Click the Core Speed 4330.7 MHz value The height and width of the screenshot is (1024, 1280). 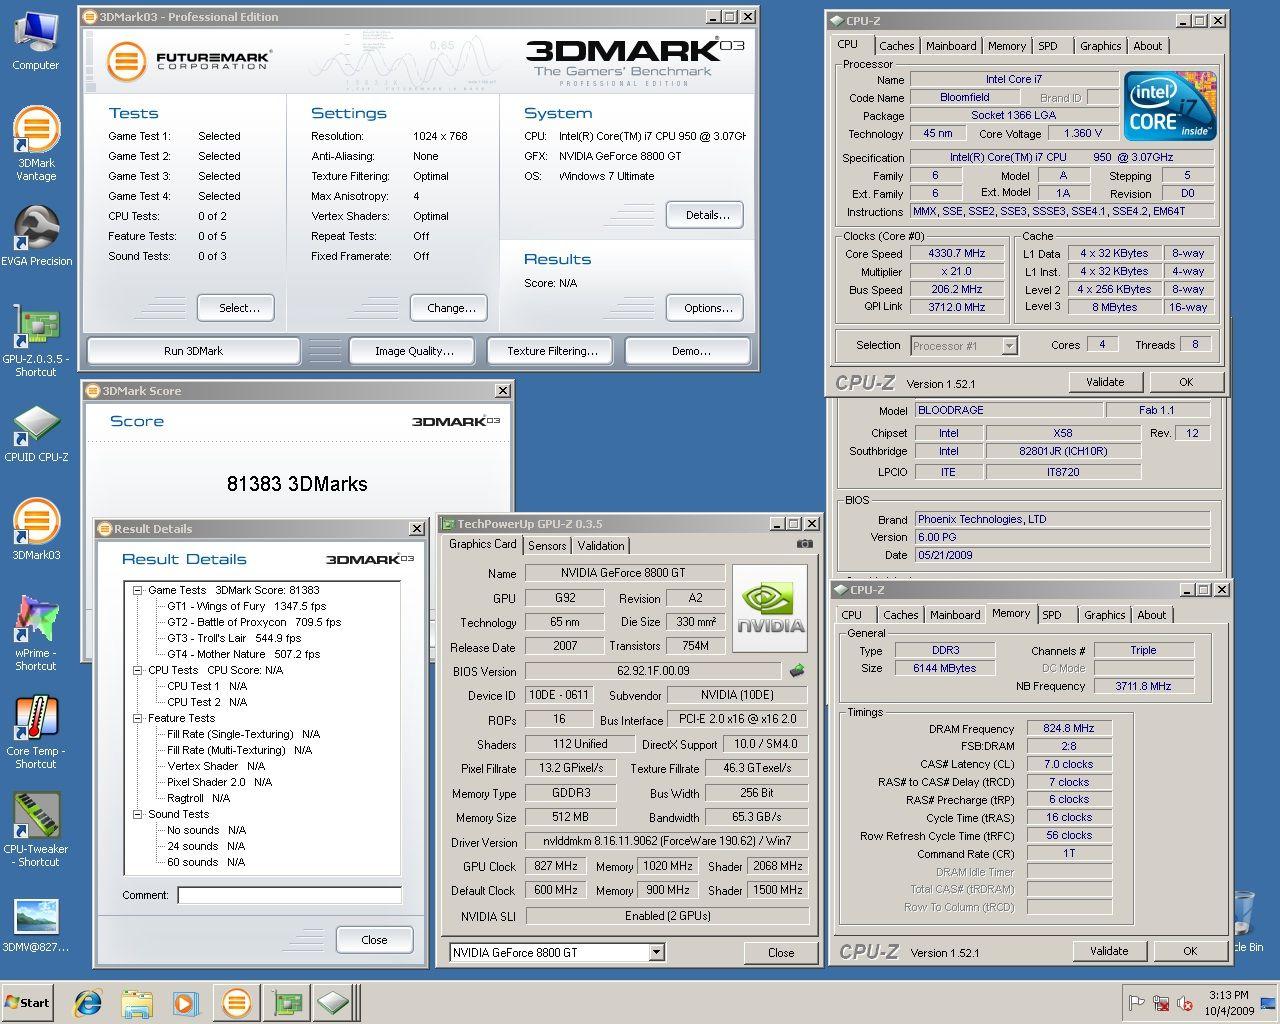tap(957, 253)
